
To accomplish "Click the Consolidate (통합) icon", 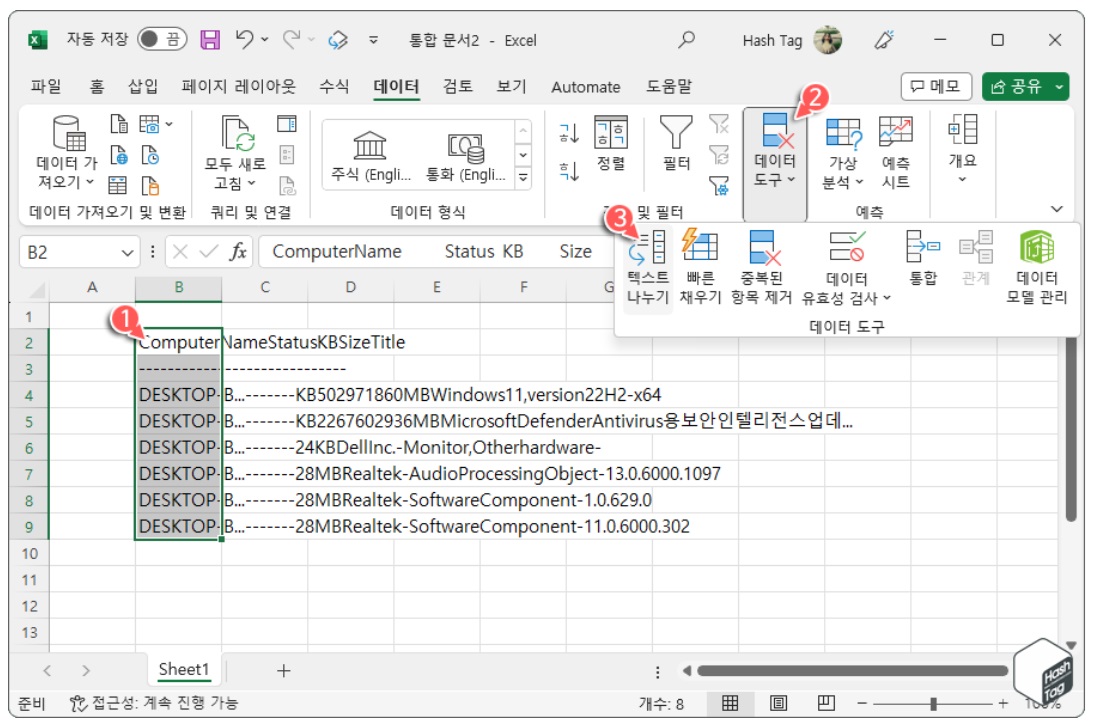I will 923,258.
